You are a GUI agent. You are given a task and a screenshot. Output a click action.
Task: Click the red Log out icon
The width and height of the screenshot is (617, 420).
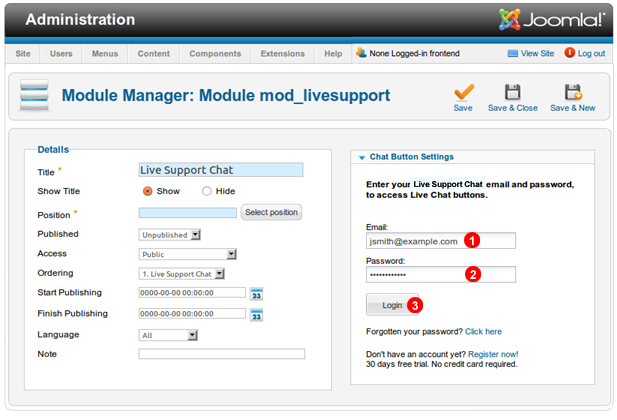click(569, 52)
